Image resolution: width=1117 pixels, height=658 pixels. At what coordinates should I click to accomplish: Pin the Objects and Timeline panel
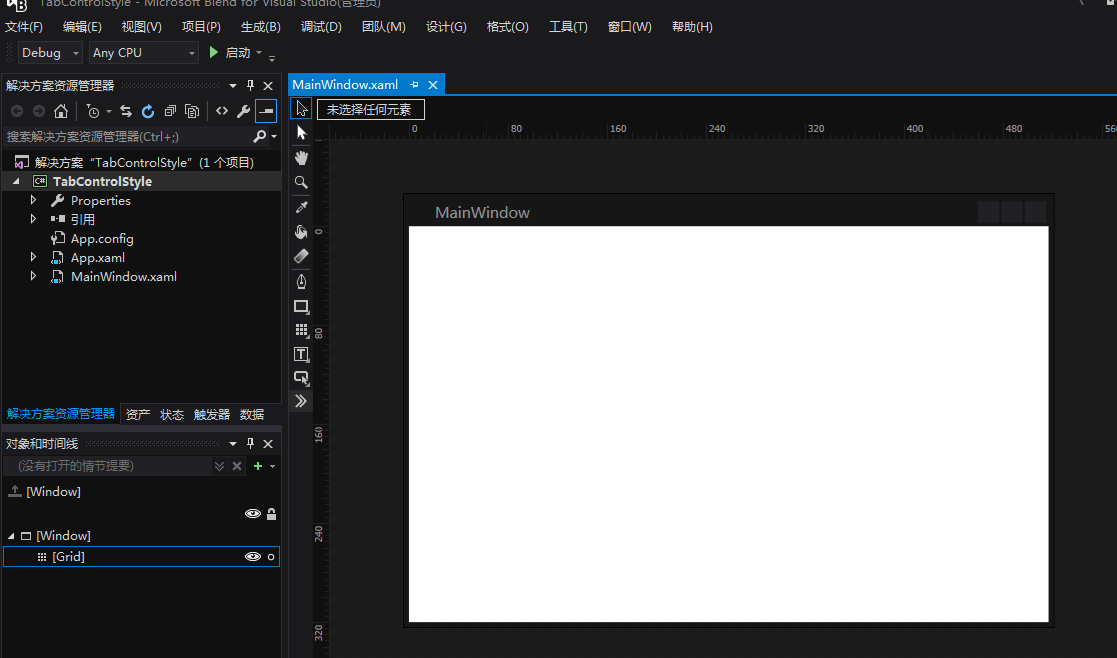point(251,444)
